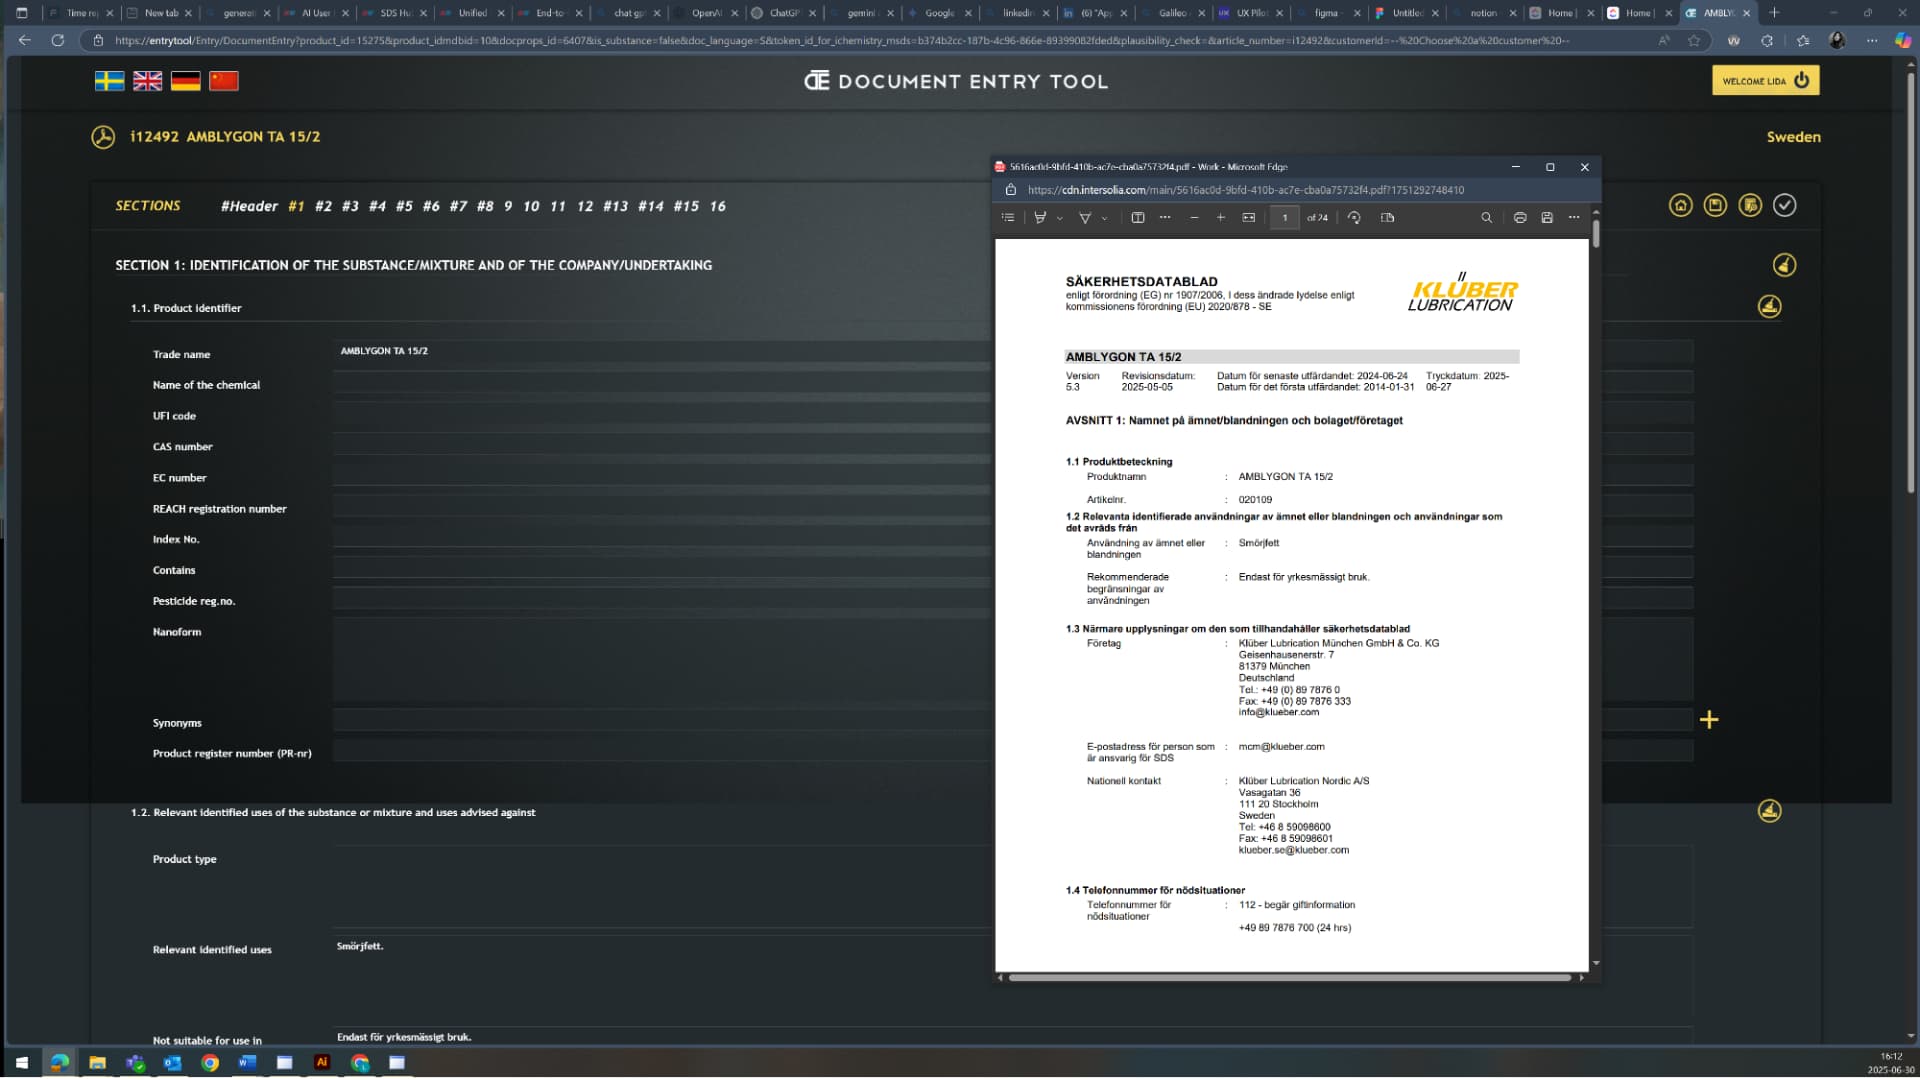1920x1080 pixels.
Task: Open File Explorer from taskbar
Action: click(x=97, y=1063)
